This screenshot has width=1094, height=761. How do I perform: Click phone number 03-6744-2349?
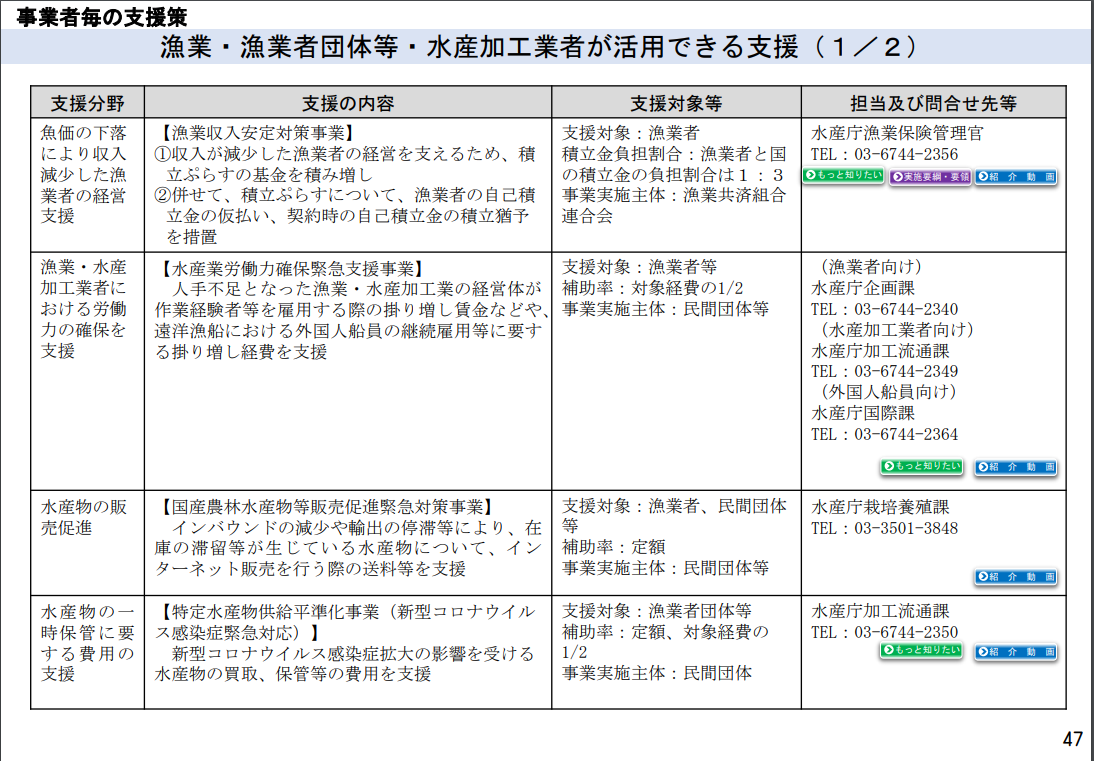(906, 371)
